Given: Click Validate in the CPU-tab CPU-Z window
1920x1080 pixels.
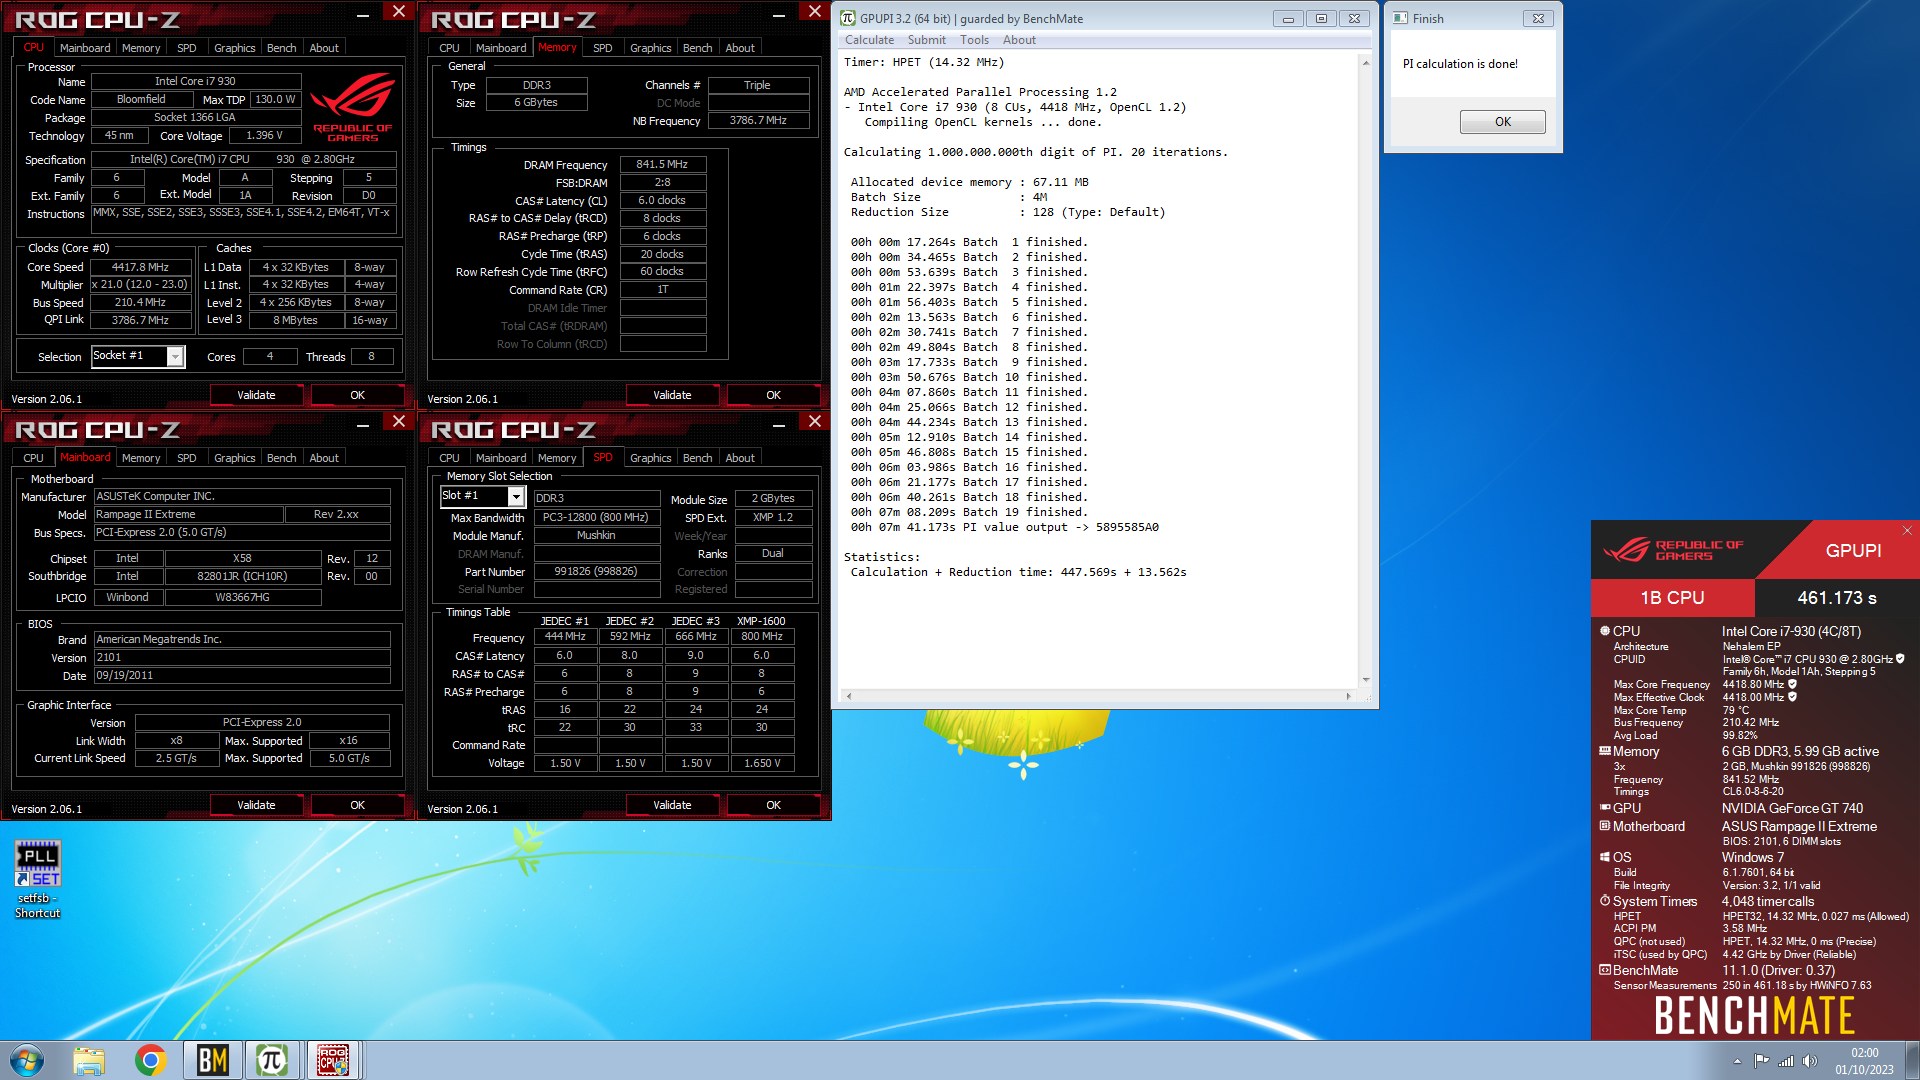Looking at the screenshot, I should point(256,395).
